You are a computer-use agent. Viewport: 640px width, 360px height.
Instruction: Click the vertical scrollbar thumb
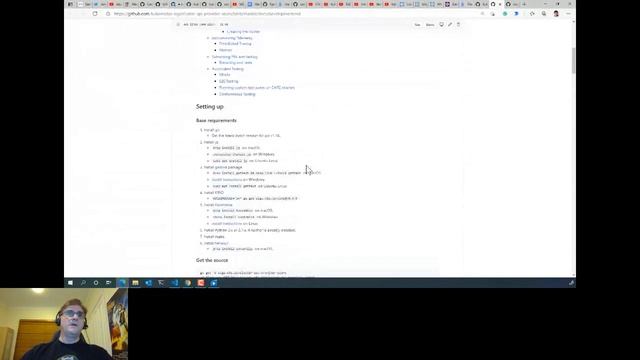click(x=573, y=60)
